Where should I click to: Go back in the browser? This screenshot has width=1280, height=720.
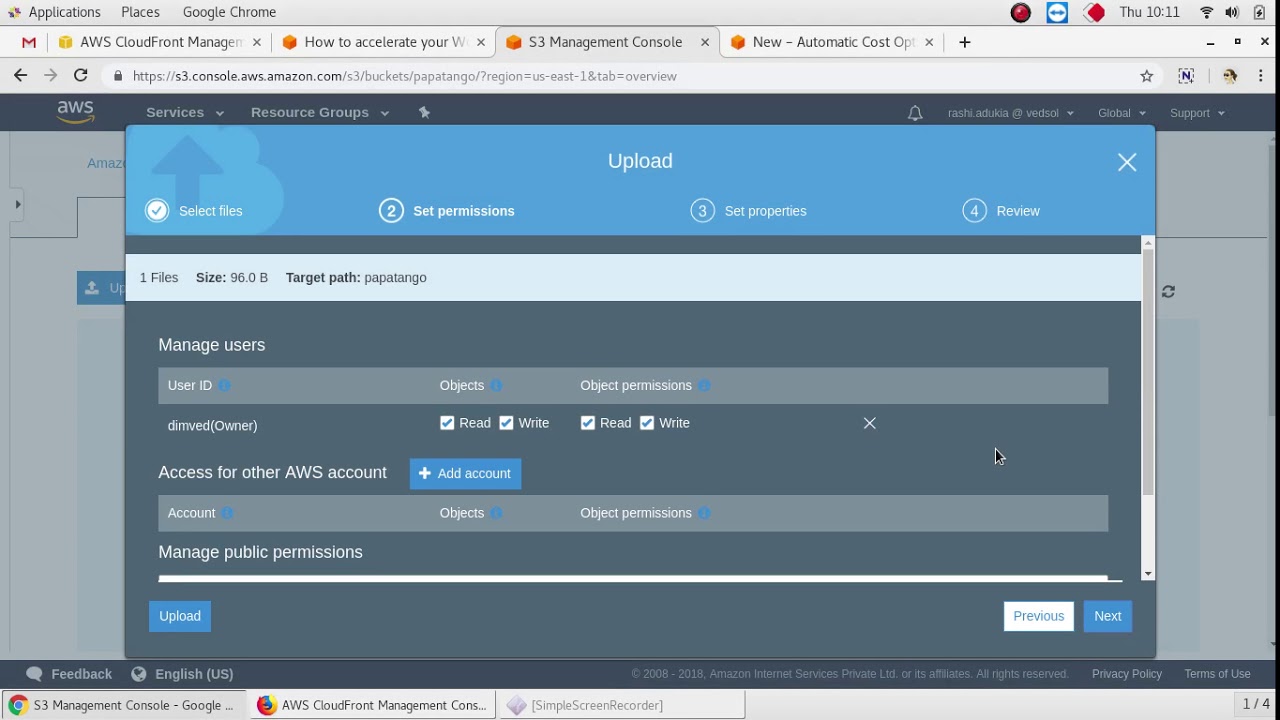[x=21, y=75]
